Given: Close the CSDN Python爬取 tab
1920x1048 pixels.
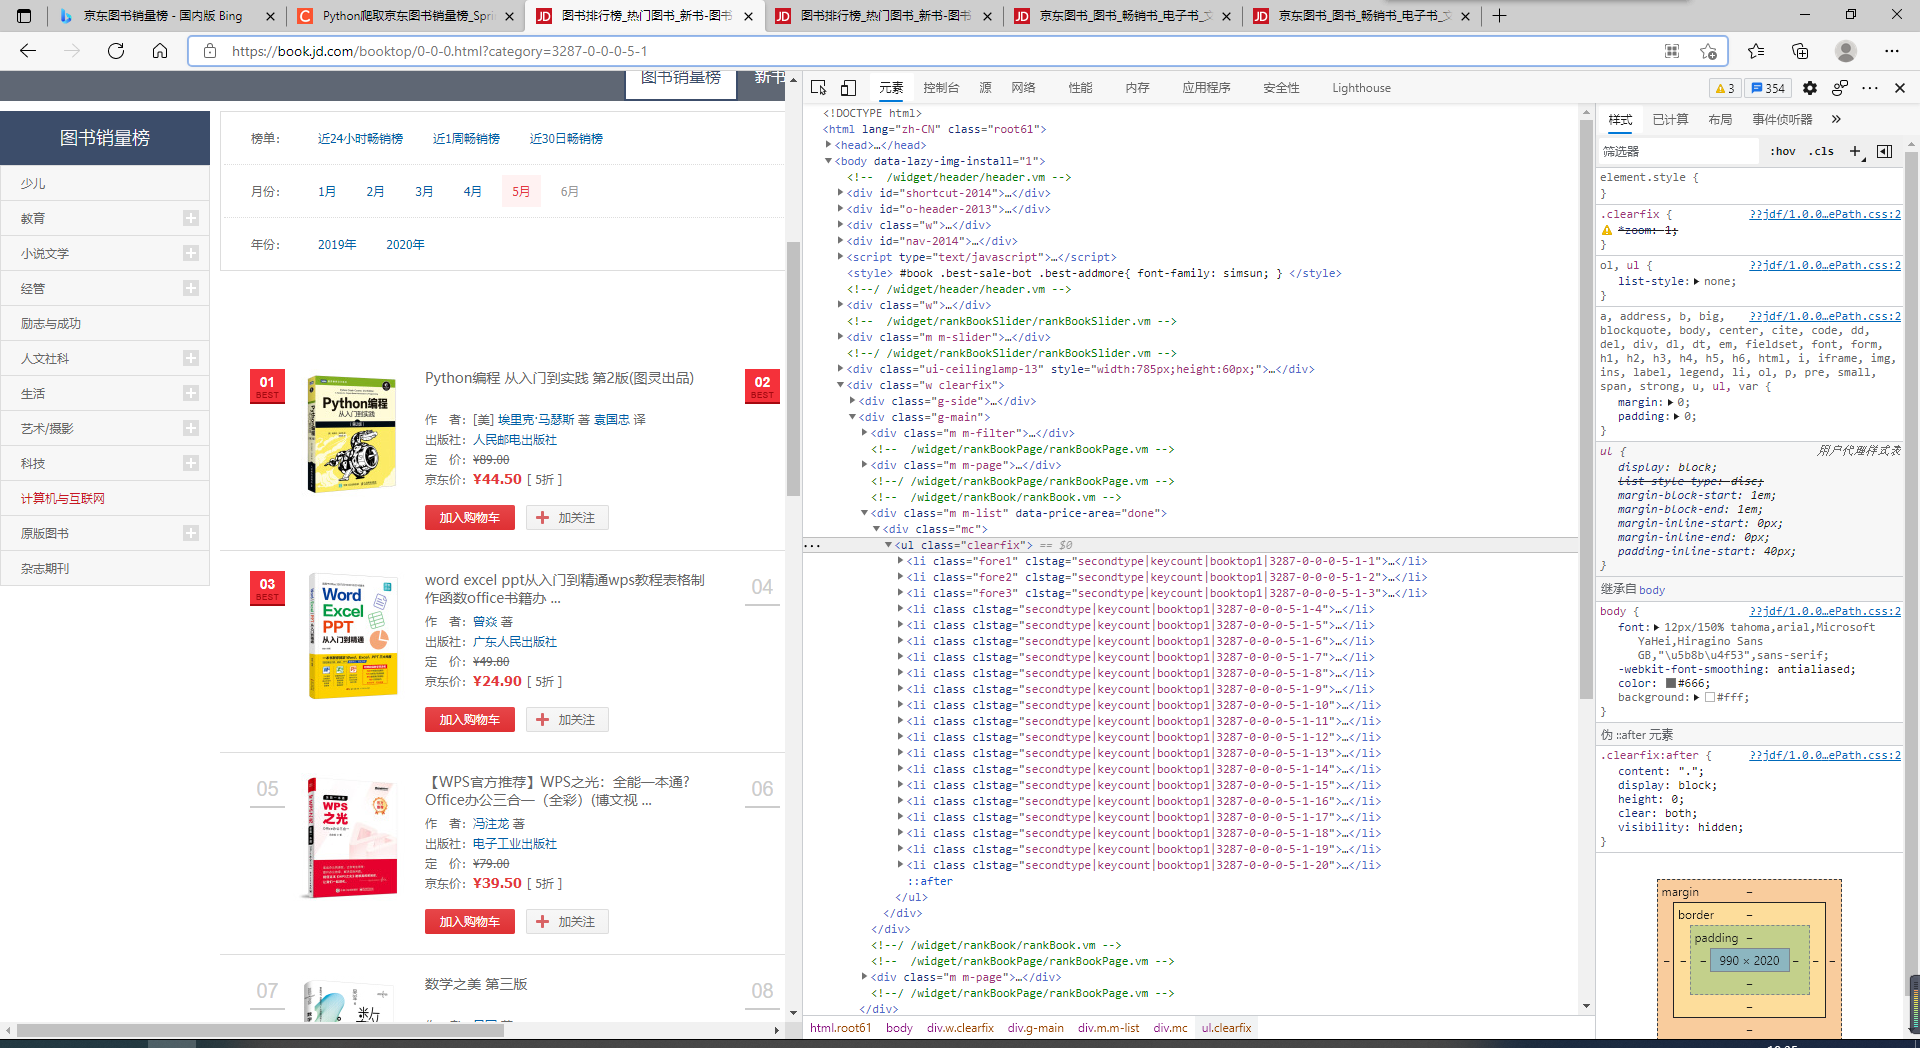Looking at the screenshot, I should pos(509,16).
